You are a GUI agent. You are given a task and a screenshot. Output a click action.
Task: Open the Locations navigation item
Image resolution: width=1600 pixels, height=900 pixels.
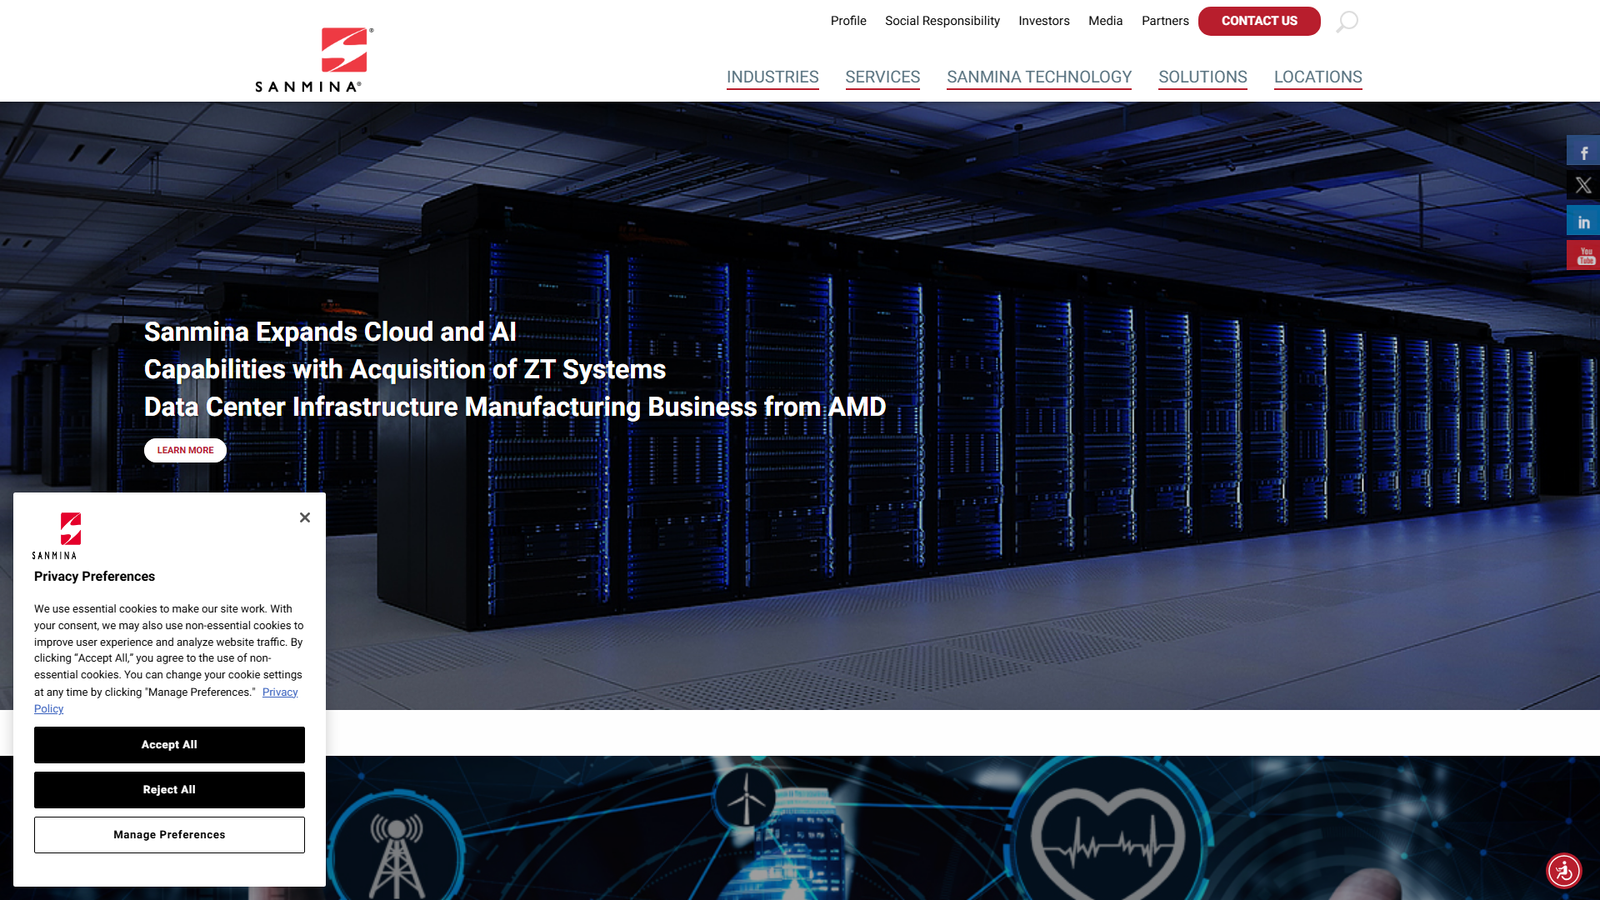[1317, 77]
